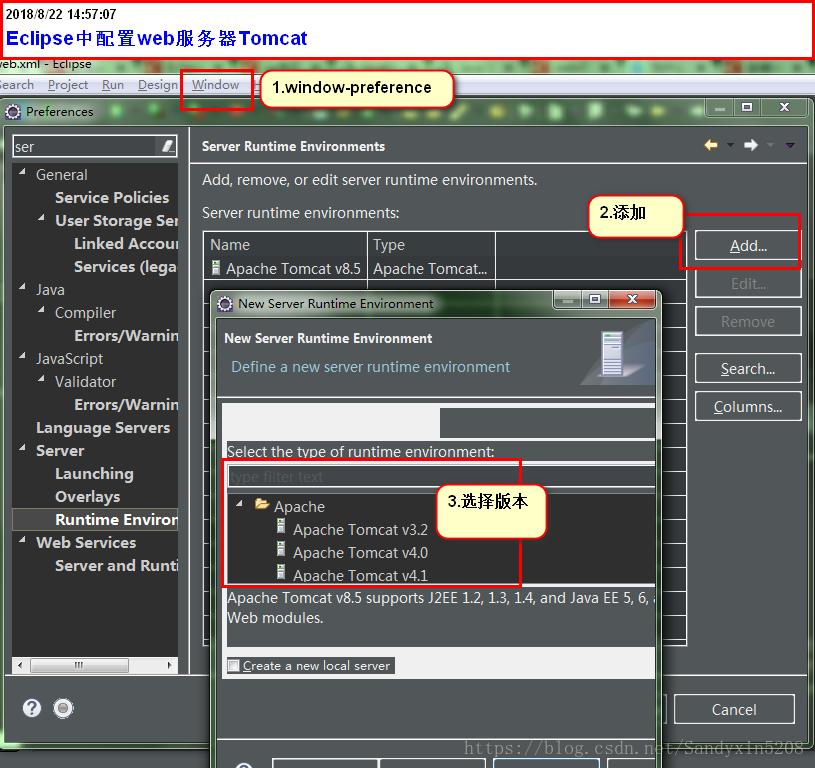This screenshot has width=815, height=768.
Task: Click the Cancel button in Preferences
Action: 734,709
